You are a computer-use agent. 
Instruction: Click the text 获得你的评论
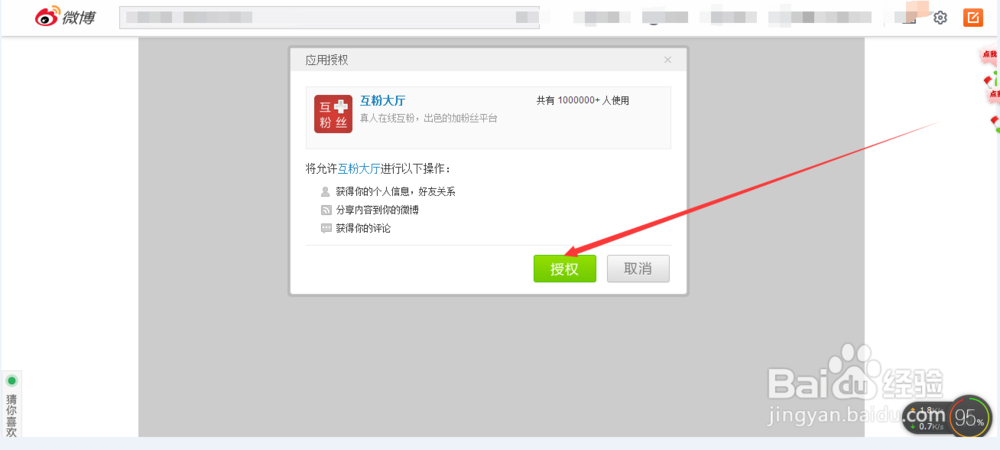tap(364, 228)
